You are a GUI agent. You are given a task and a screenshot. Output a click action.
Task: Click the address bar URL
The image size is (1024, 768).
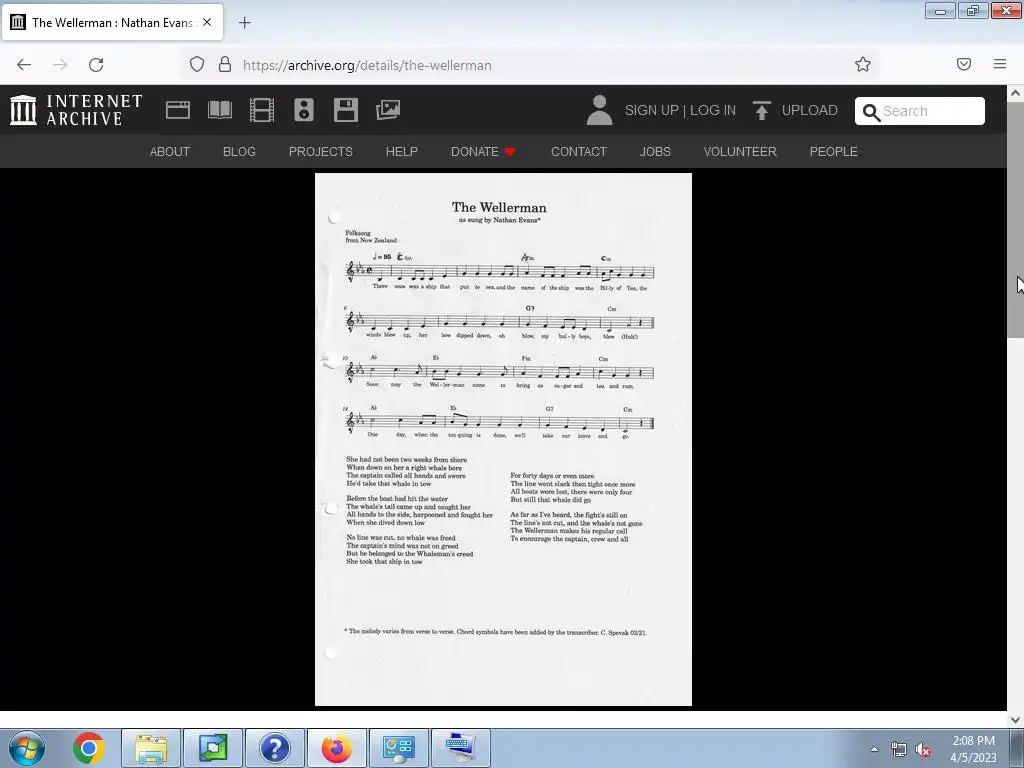point(367,65)
